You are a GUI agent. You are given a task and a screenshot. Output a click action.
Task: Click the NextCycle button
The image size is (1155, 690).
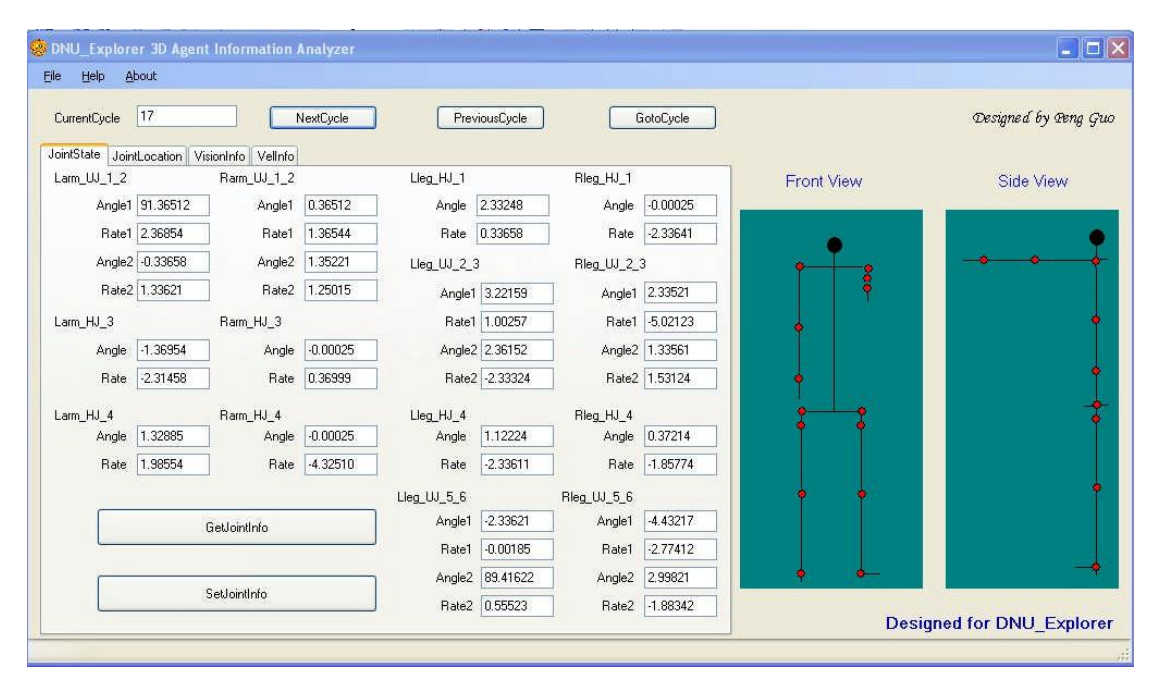pyautogui.click(x=323, y=118)
